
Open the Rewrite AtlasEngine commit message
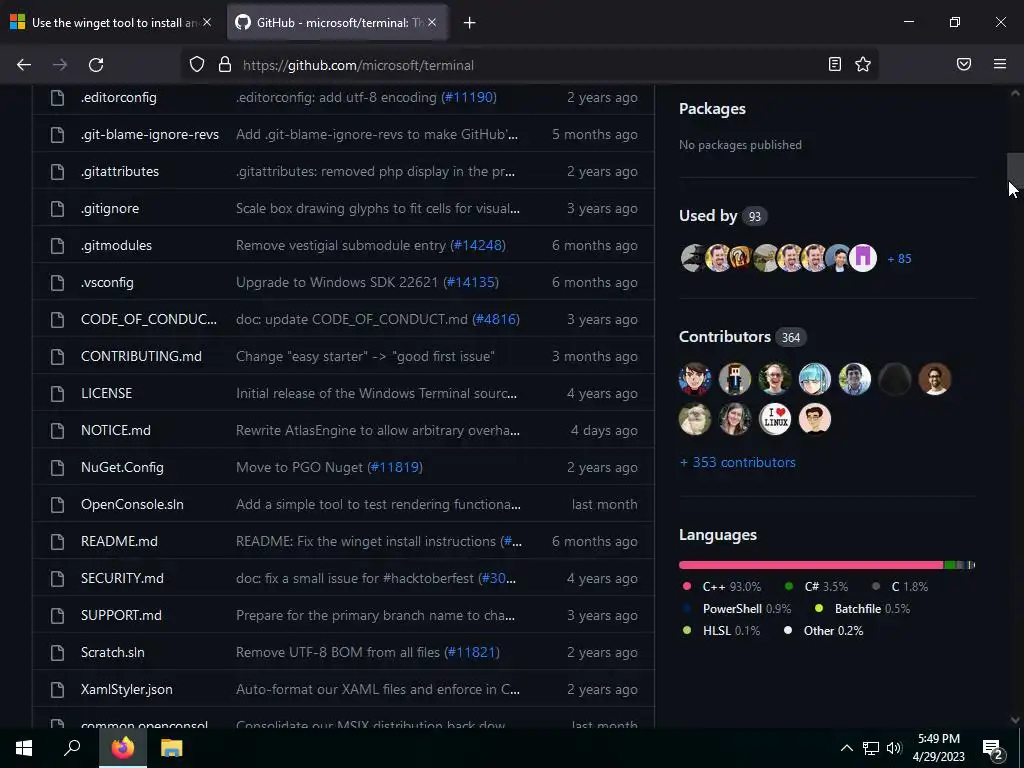(x=377, y=430)
